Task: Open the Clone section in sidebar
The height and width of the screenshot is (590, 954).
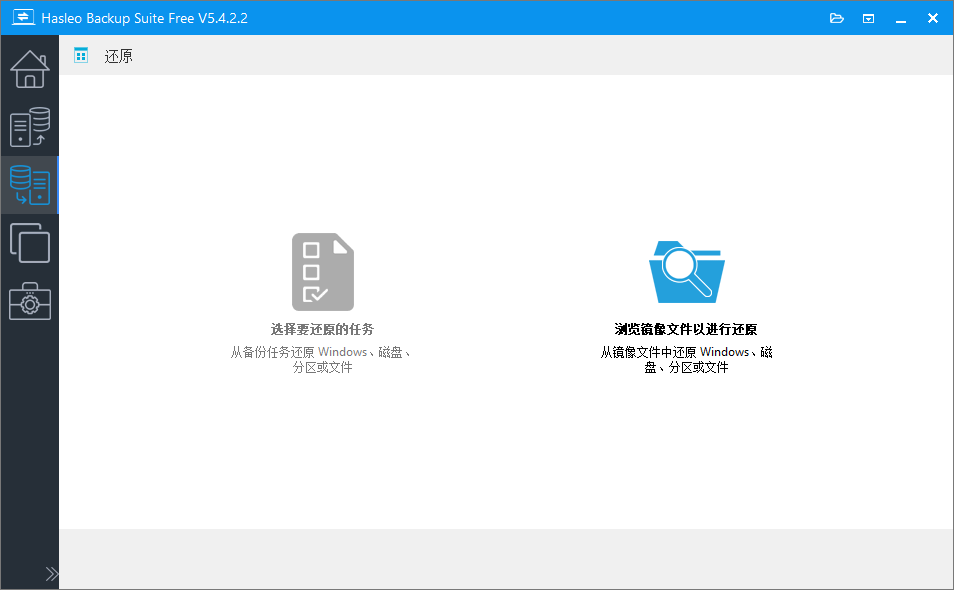Action: tap(29, 243)
